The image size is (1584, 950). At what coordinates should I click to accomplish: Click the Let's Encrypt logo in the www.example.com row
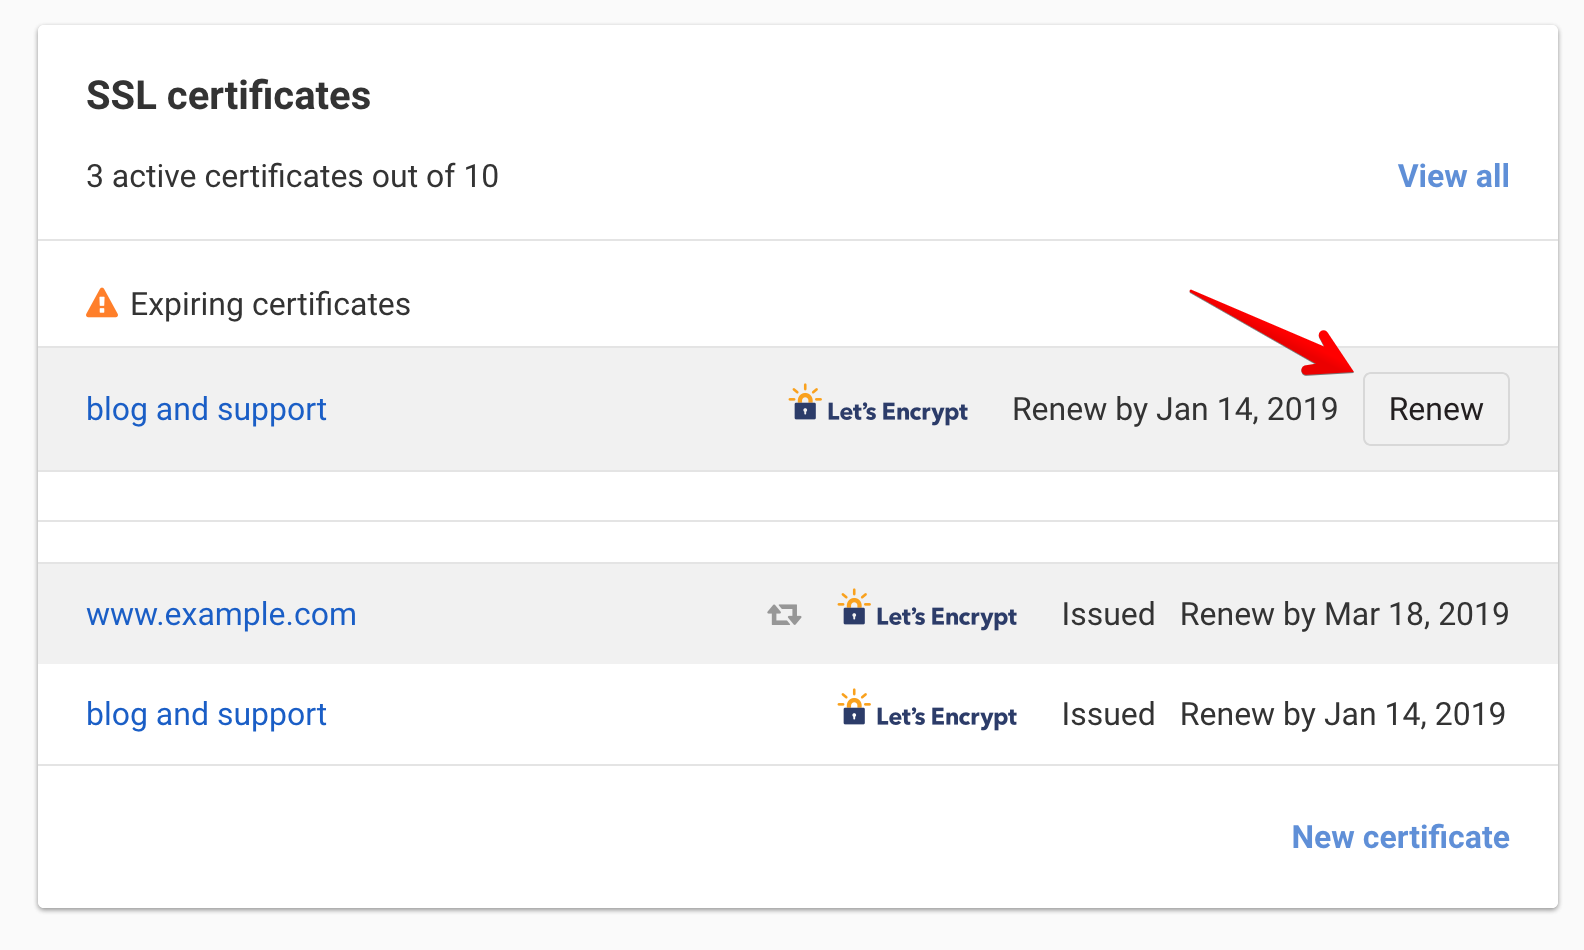pos(927,611)
